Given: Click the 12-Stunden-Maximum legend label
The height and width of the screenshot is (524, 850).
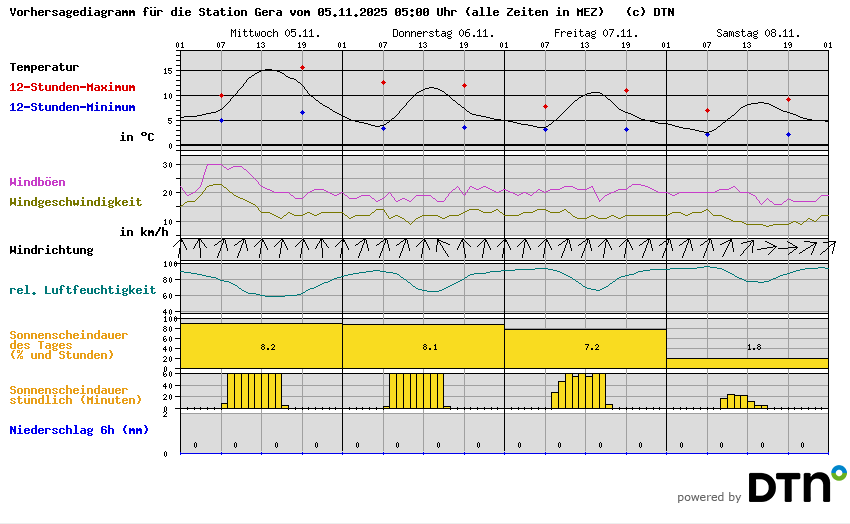Looking at the screenshot, I should (72, 87).
